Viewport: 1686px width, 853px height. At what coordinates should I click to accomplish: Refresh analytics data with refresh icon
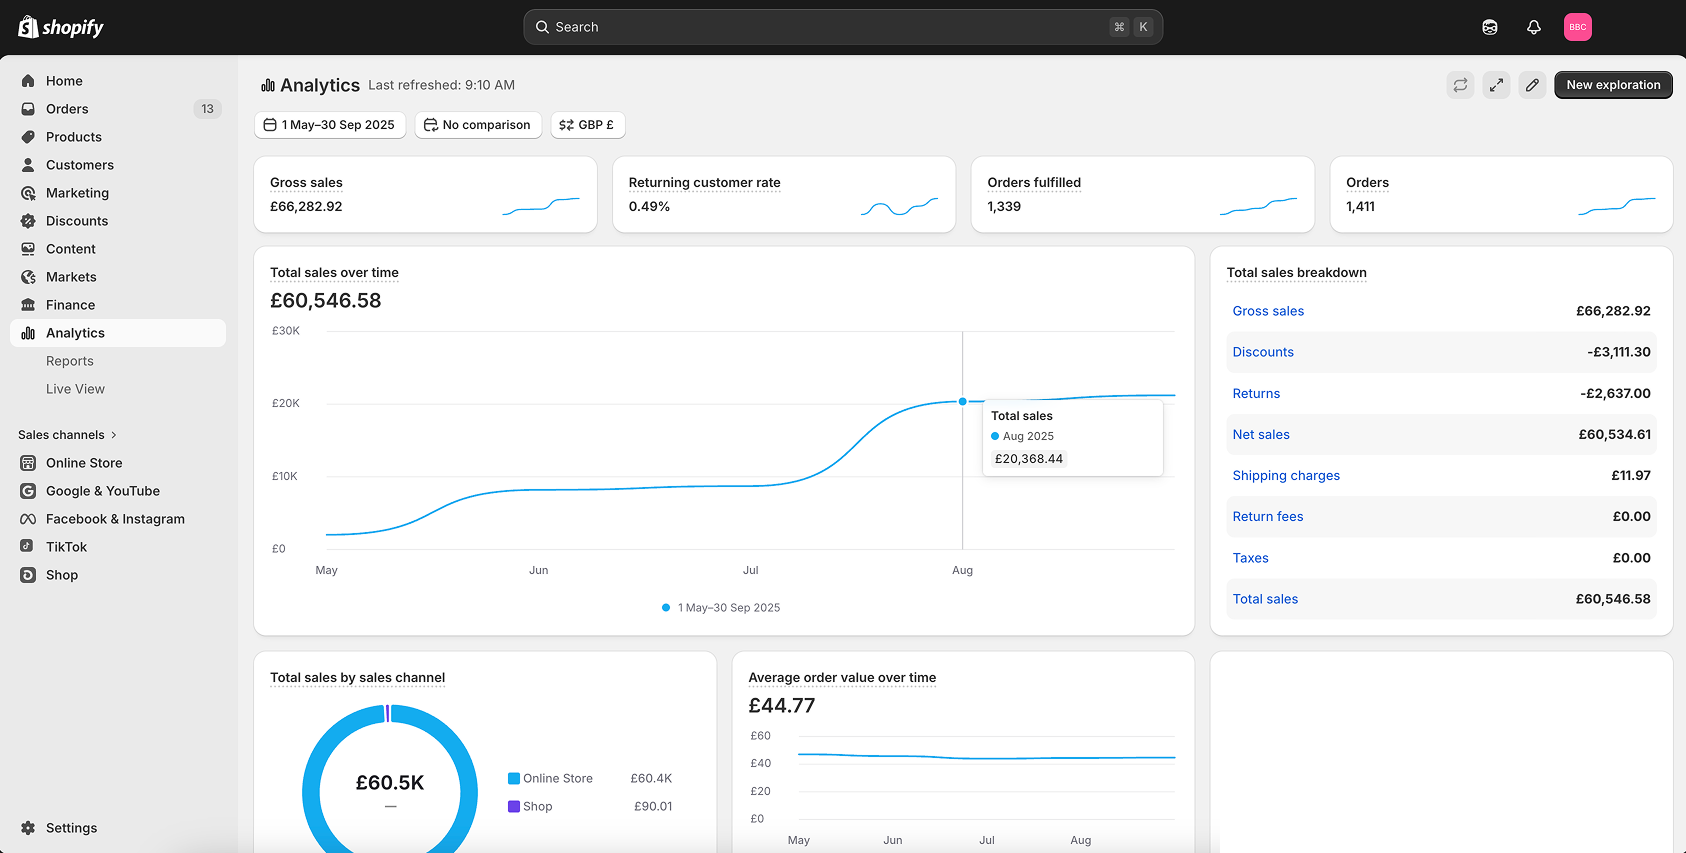pyautogui.click(x=1461, y=85)
